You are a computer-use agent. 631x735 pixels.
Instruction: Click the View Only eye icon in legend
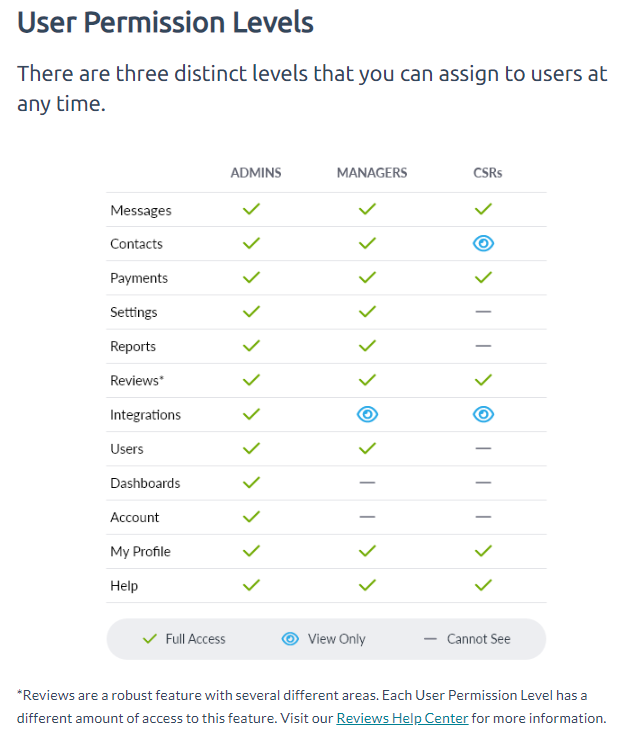(x=290, y=639)
